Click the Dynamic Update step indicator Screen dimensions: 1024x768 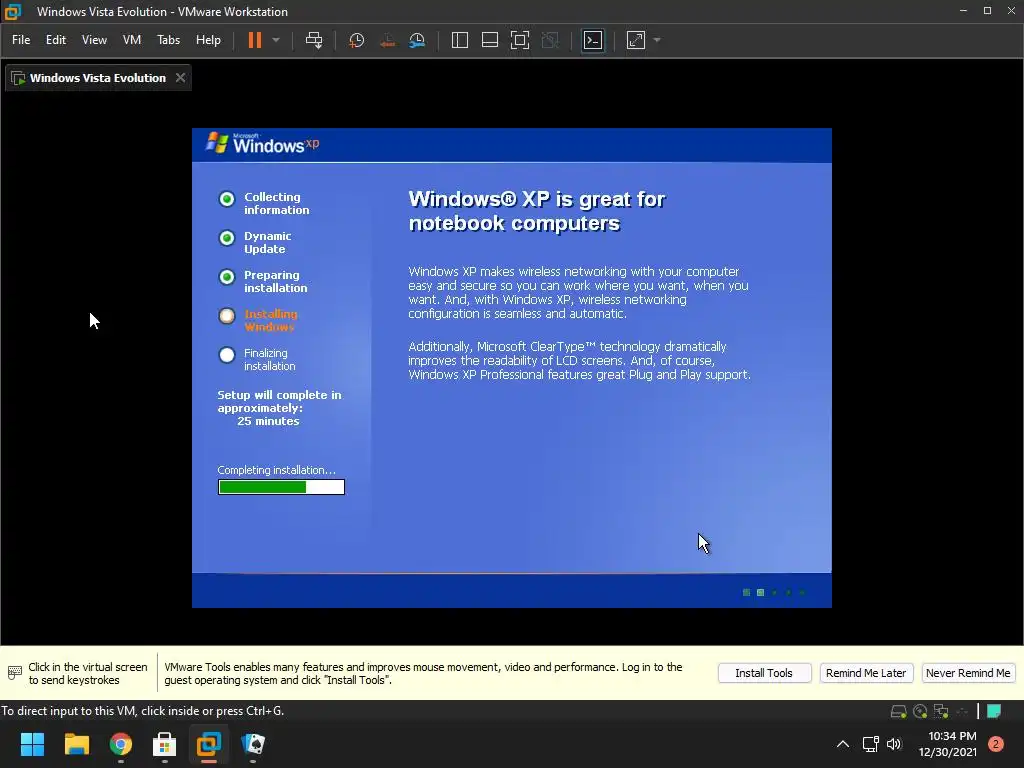point(227,238)
